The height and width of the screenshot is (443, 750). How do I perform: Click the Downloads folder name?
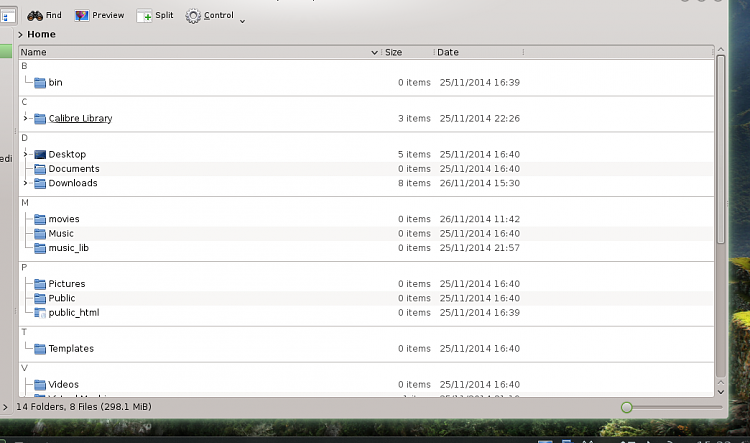[x=73, y=183]
